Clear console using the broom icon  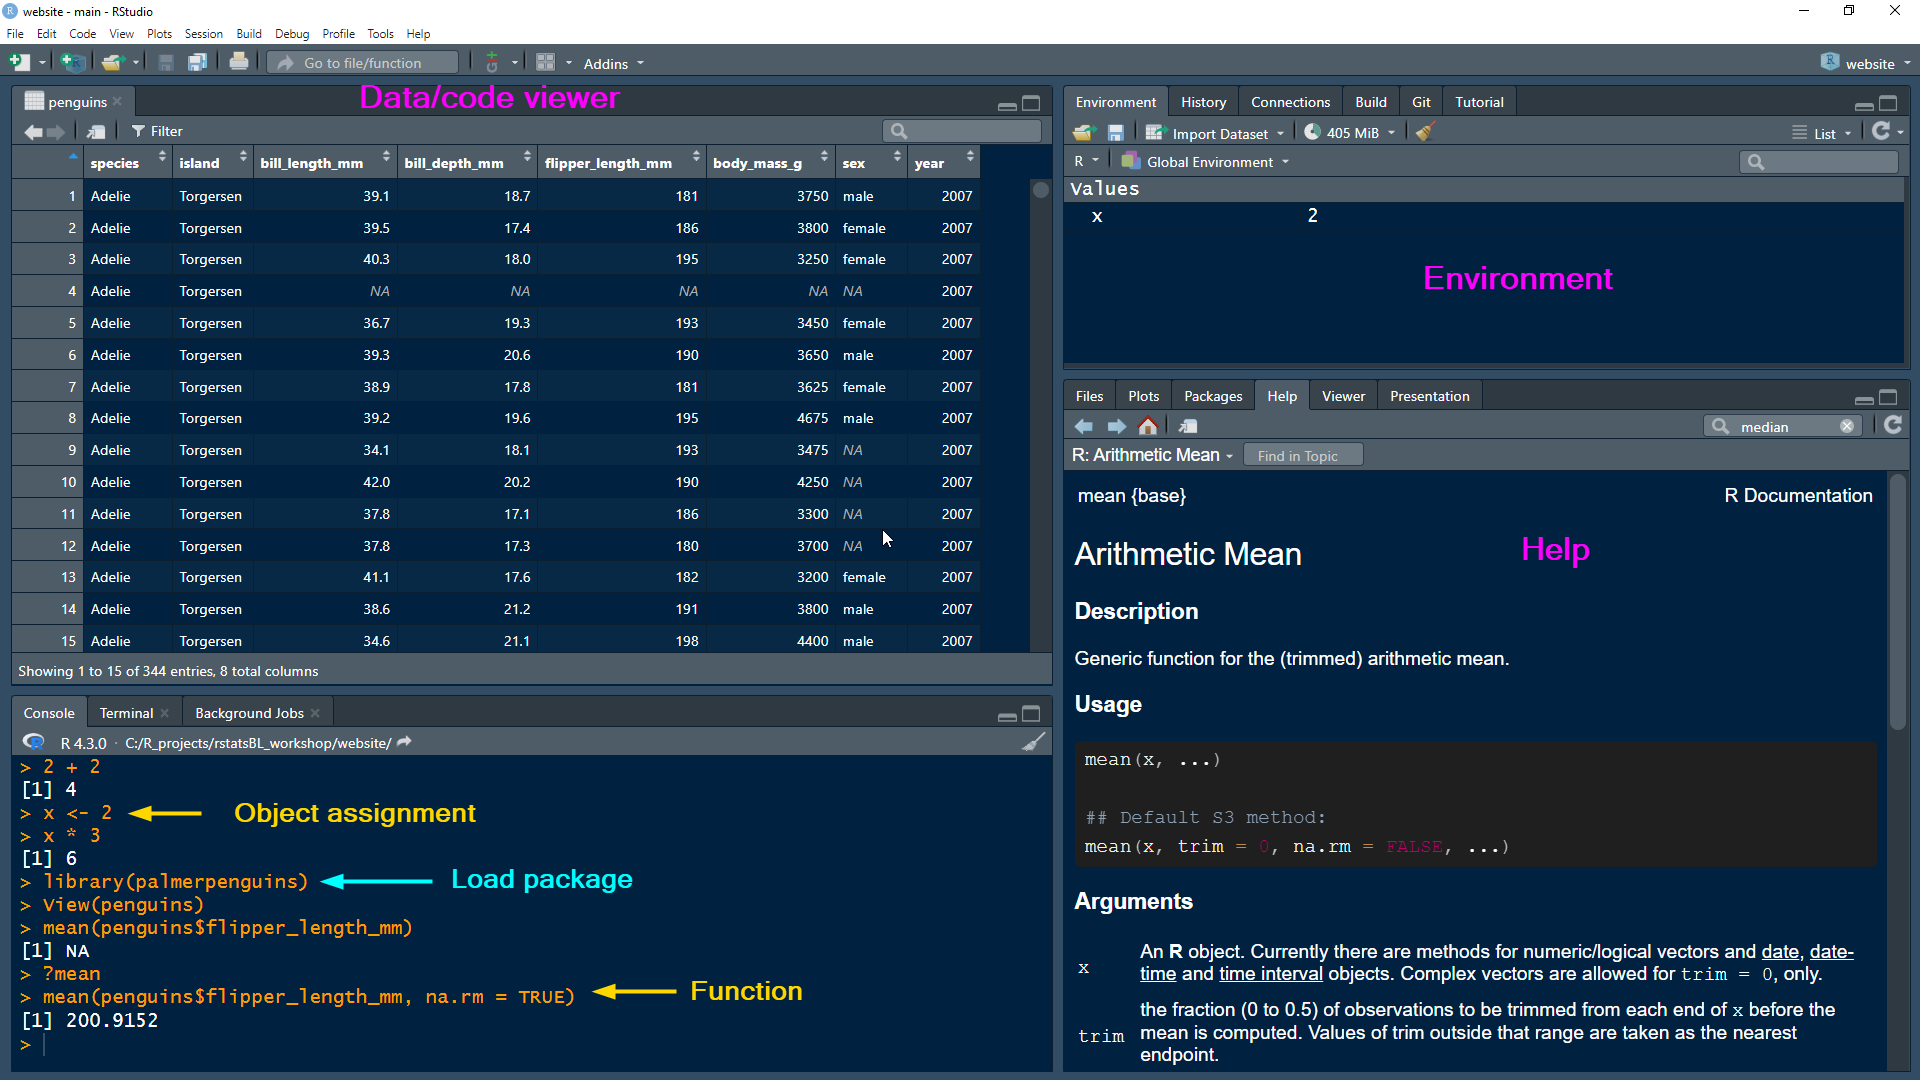(1033, 742)
